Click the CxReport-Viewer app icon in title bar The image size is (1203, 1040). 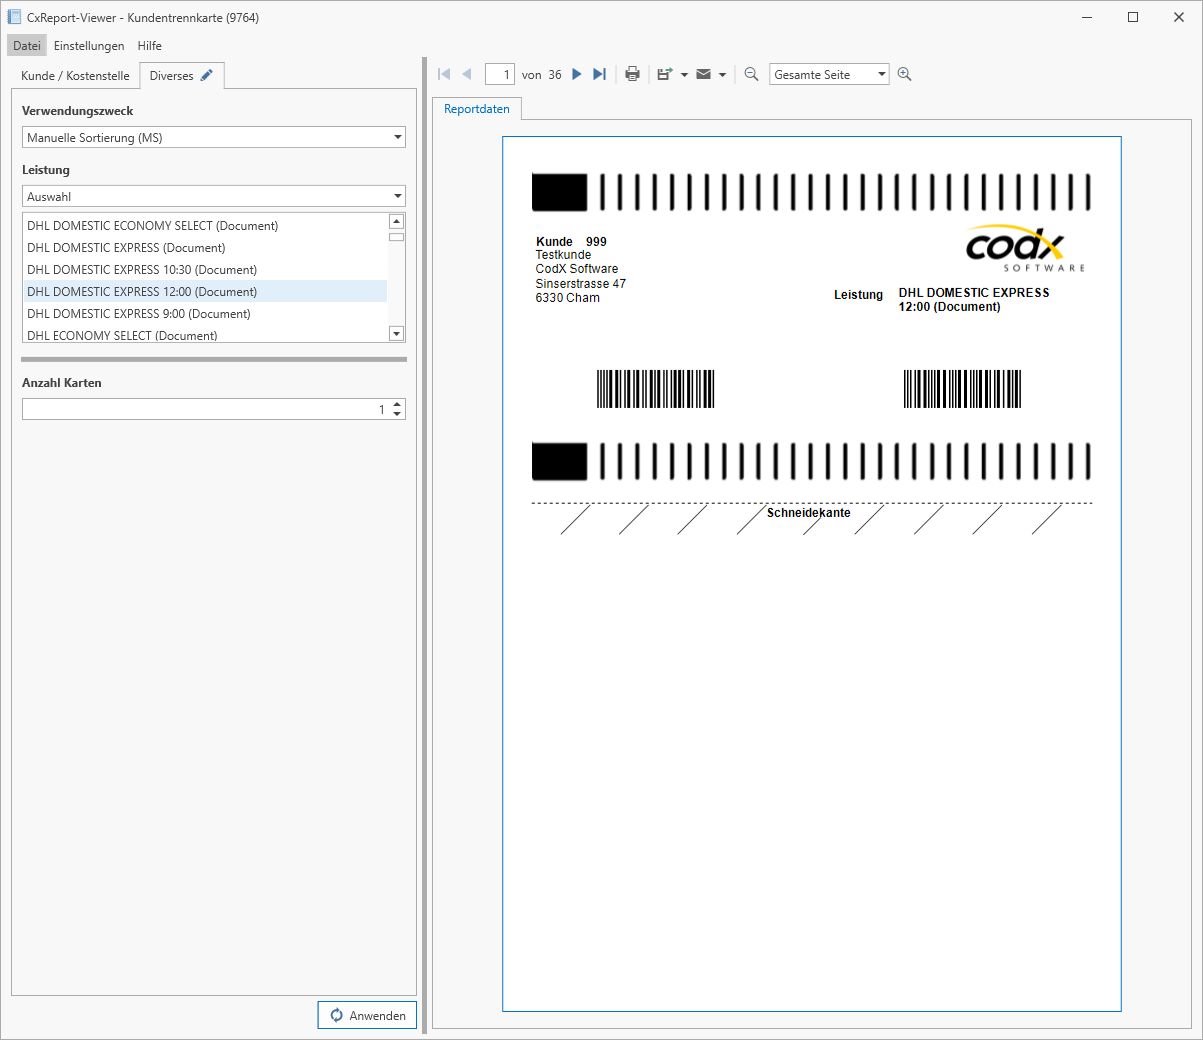(14, 17)
